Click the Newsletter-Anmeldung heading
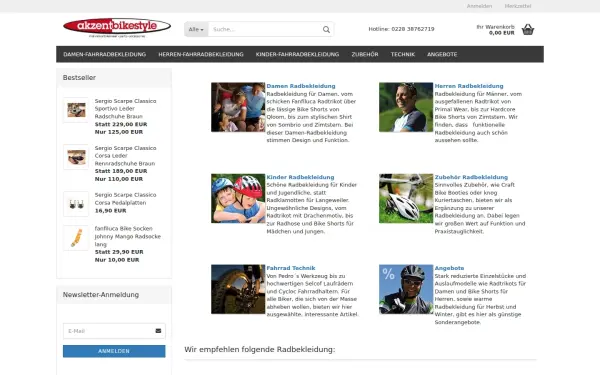The width and height of the screenshot is (600, 375). (101, 295)
